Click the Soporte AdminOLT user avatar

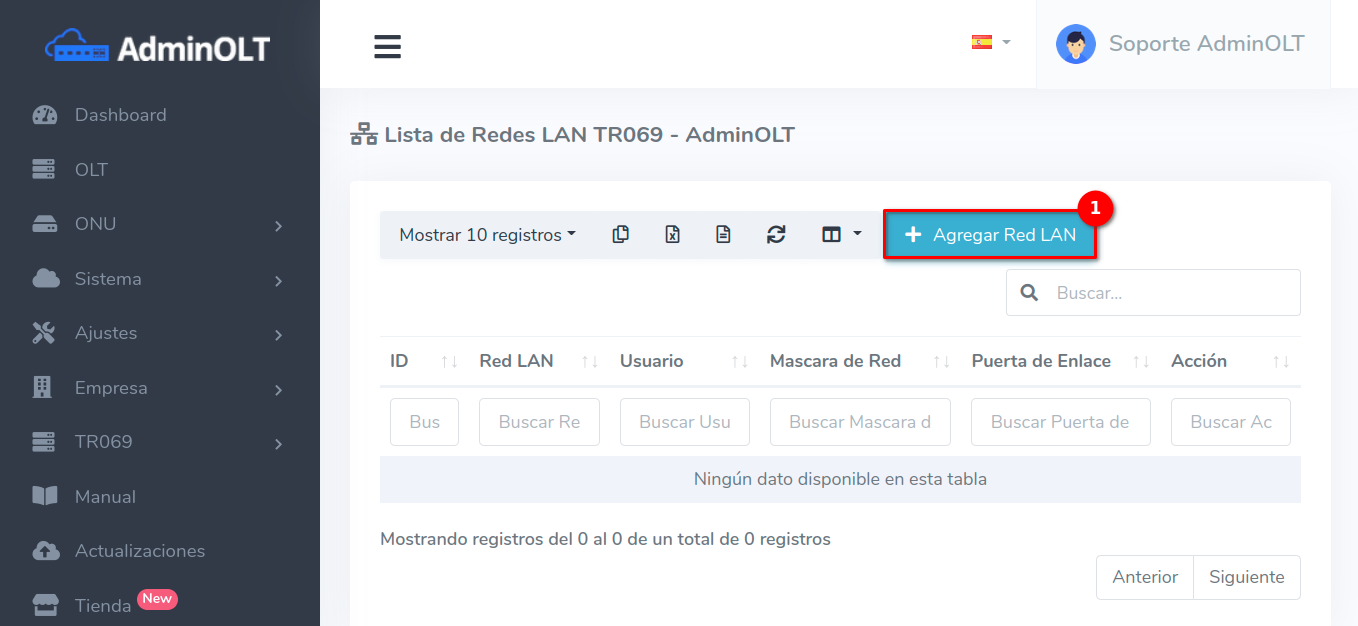pos(1075,44)
